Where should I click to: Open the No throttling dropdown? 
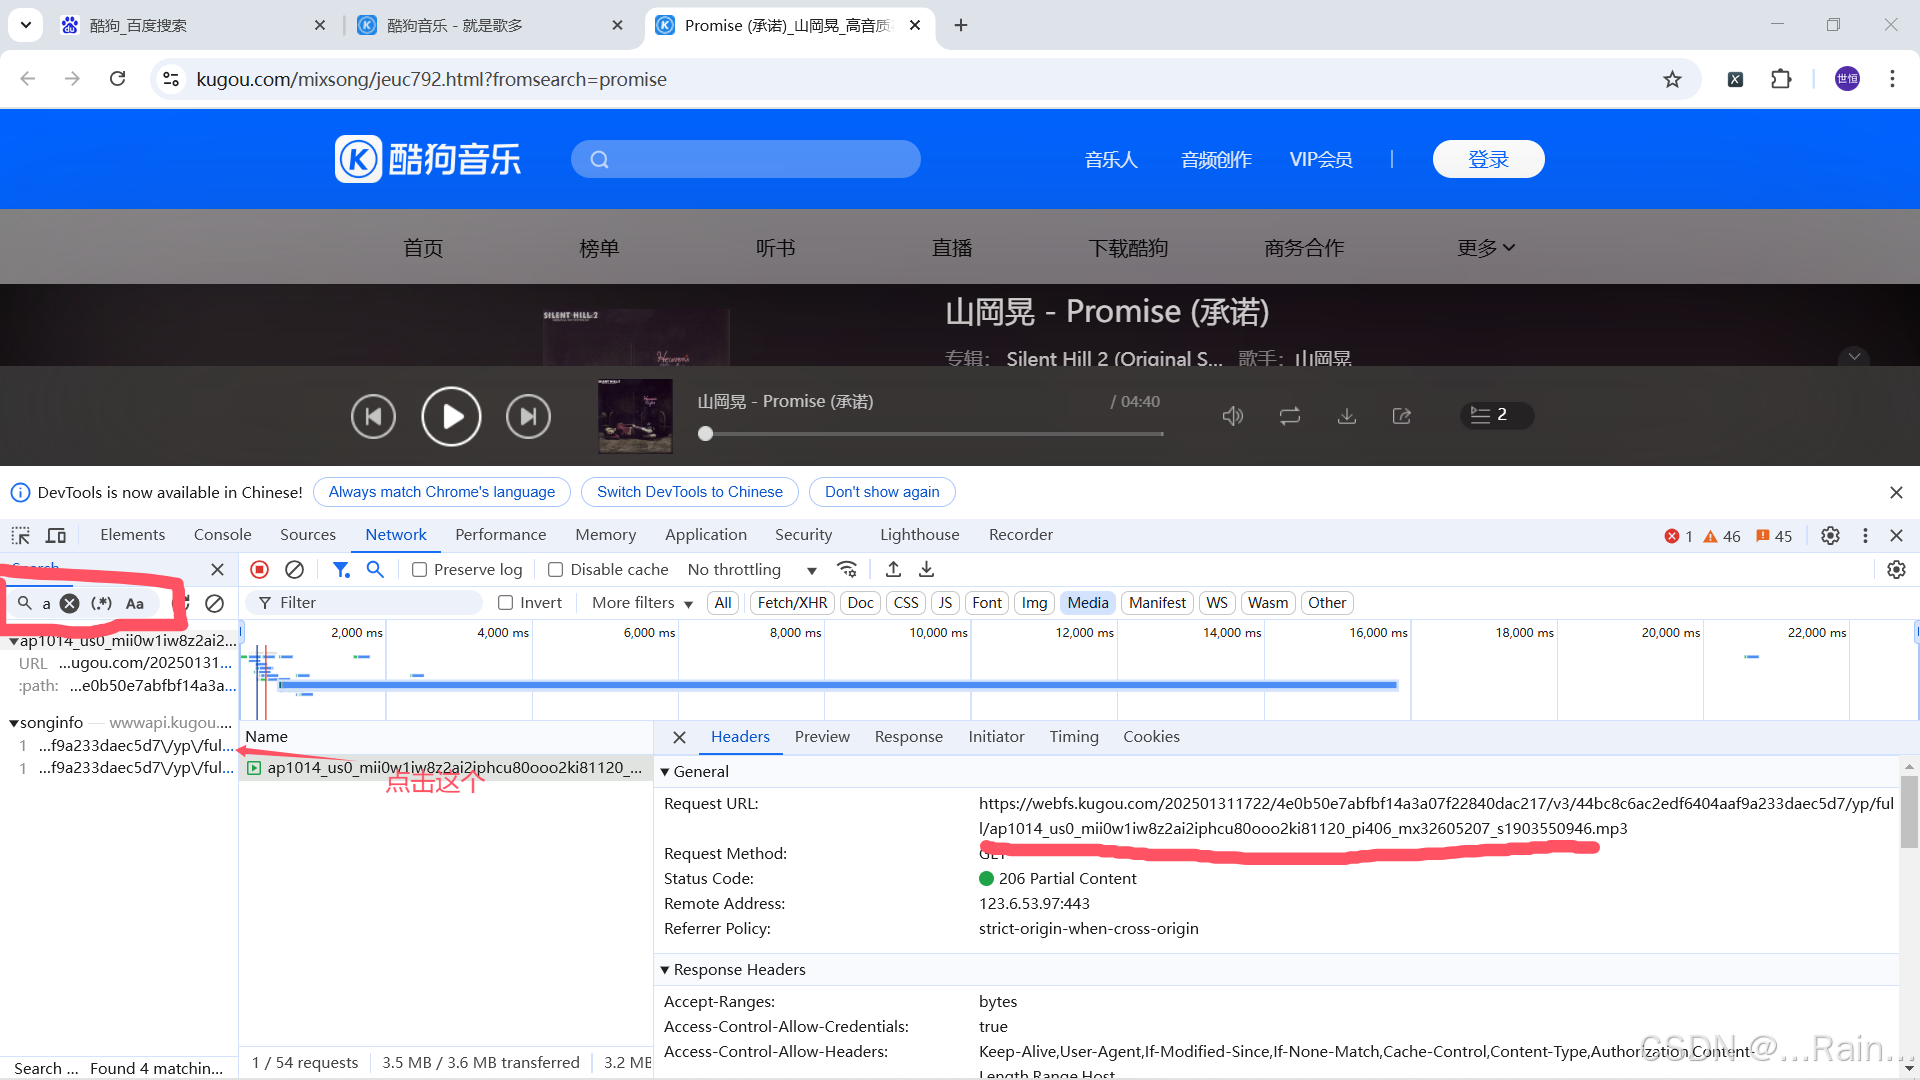tap(752, 569)
